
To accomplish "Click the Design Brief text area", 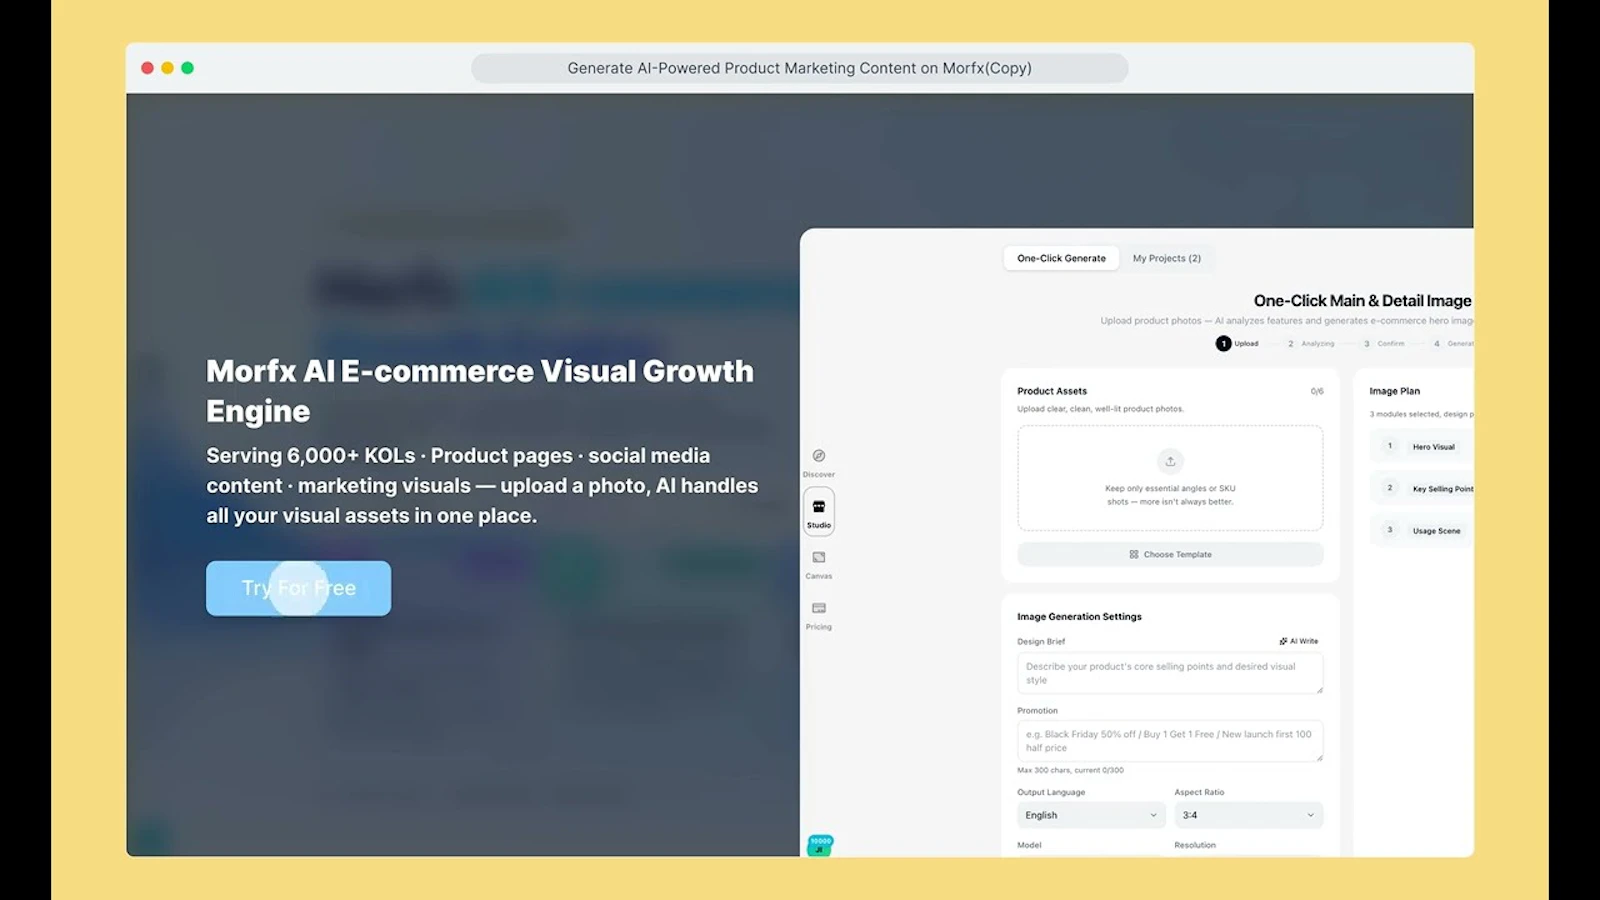I will pyautogui.click(x=1170, y=673).
